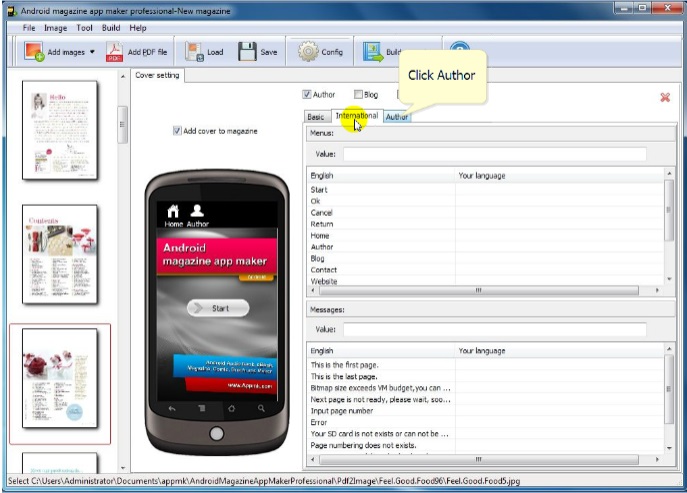Open the Help menu

[x=138, y=28]
